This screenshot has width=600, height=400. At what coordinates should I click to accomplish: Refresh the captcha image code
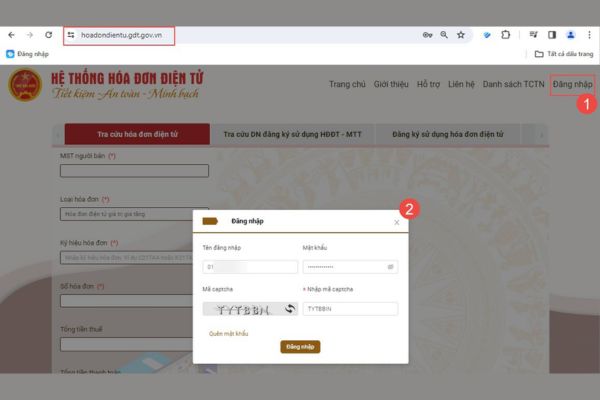tap(290, 309)
